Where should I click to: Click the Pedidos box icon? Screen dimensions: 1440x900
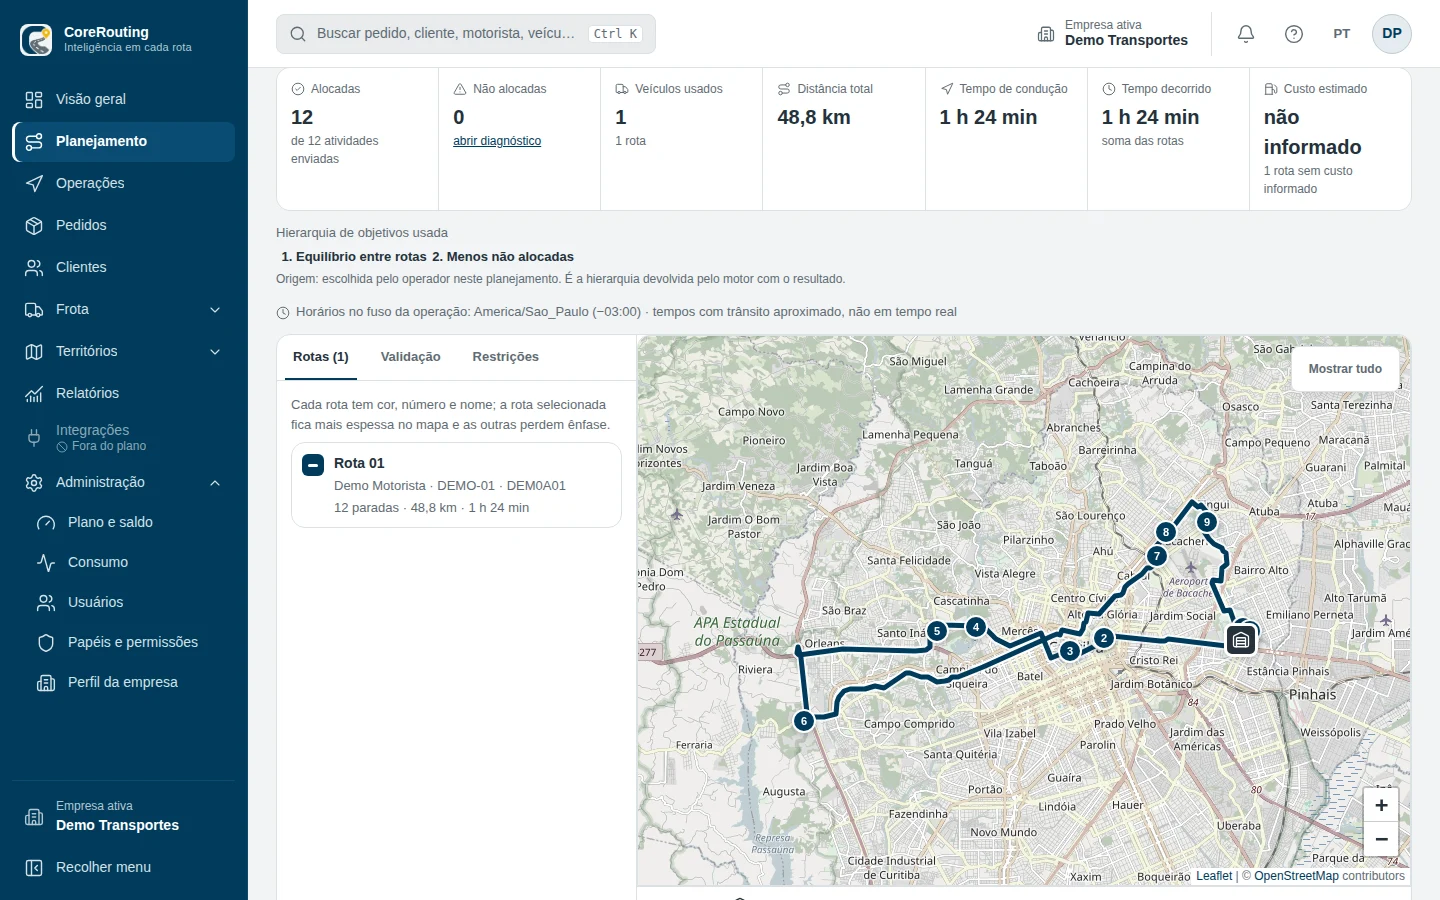tap(34, 226)
